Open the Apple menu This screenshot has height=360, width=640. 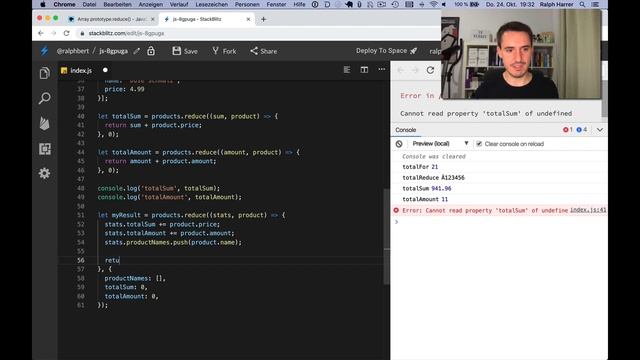[x=43, y=4]
